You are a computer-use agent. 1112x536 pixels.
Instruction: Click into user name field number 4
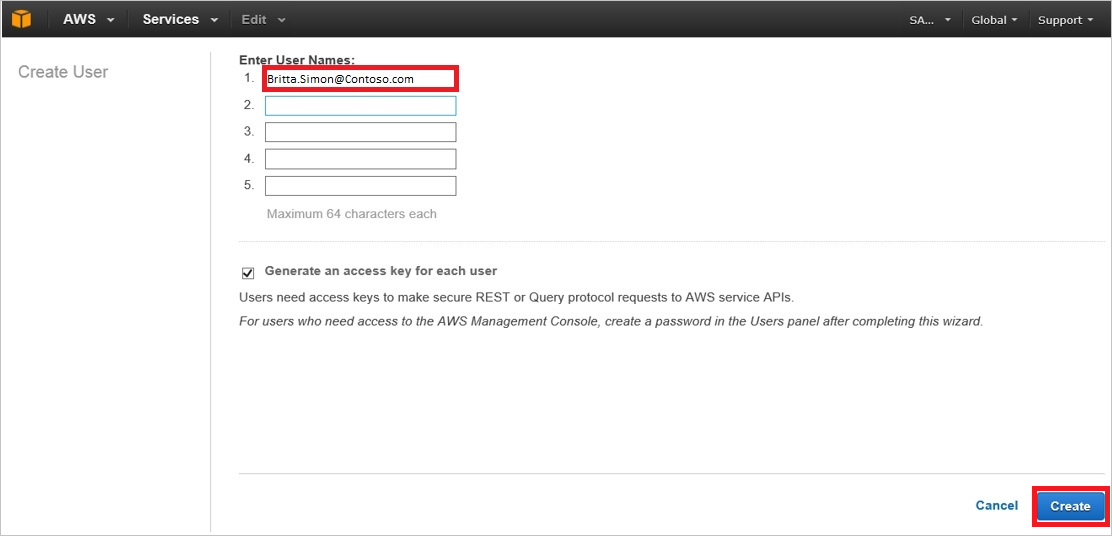click(360, 159)
